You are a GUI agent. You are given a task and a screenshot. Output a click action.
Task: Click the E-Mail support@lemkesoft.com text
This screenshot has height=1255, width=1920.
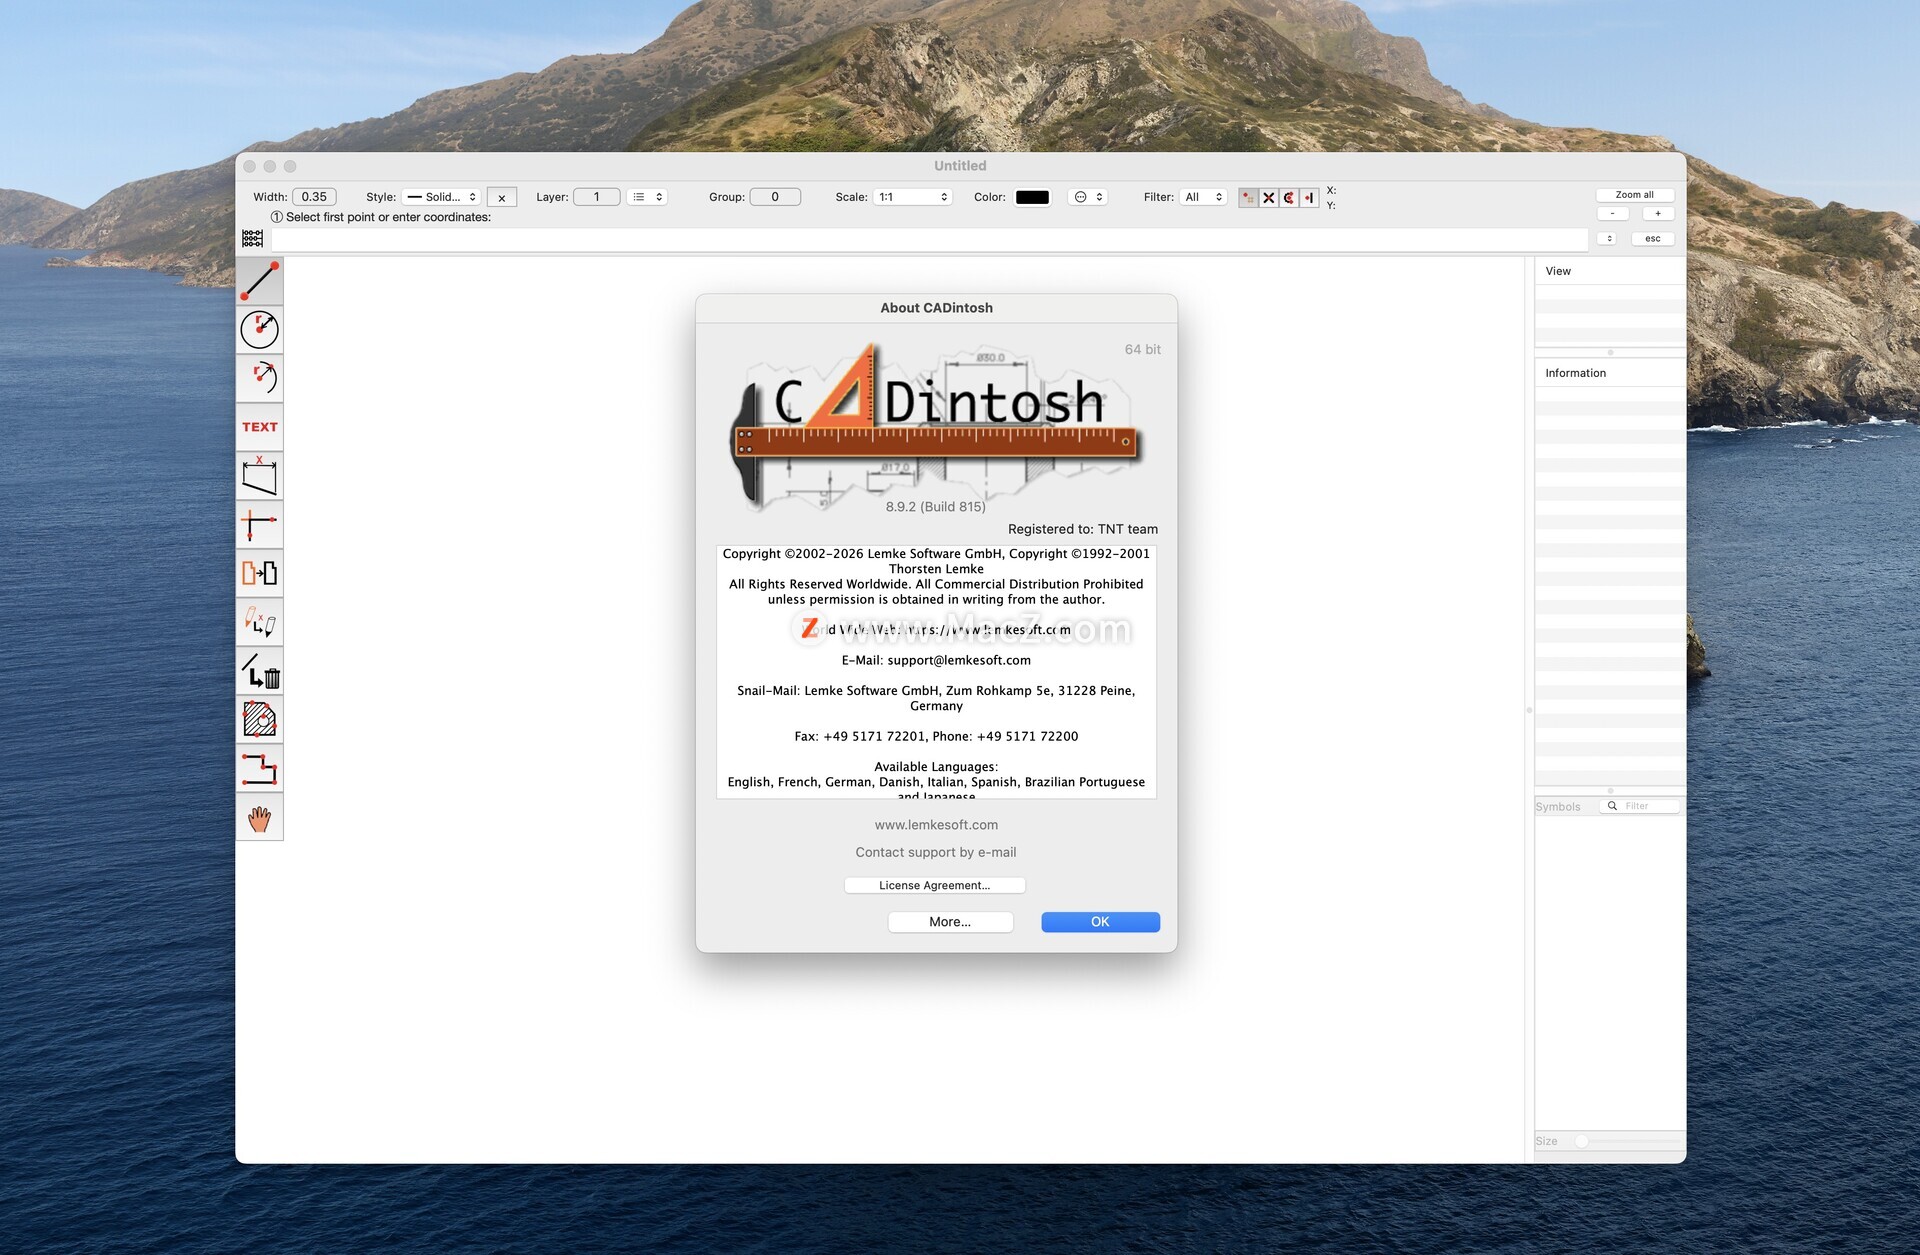coord(936,660)
